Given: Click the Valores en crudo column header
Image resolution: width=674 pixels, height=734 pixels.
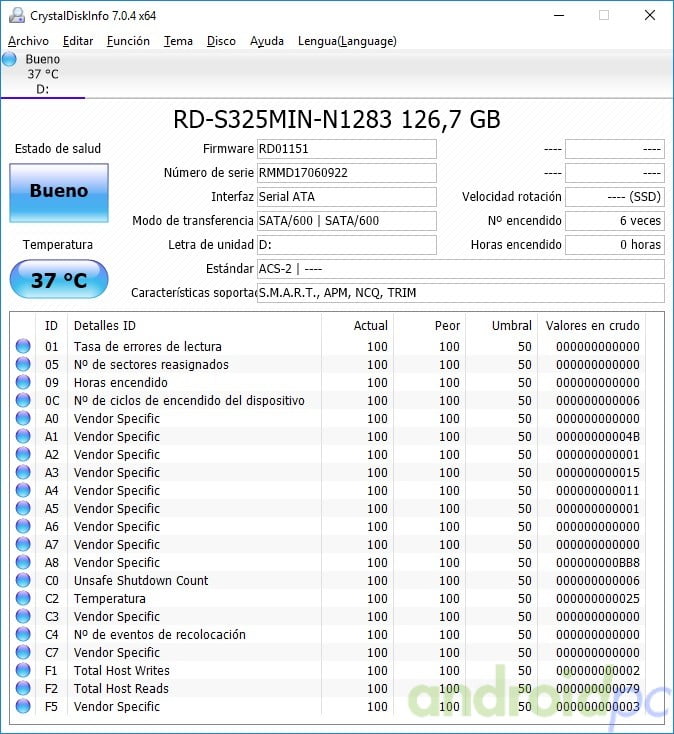Looking at the screenshot, I should click(592, 326).
